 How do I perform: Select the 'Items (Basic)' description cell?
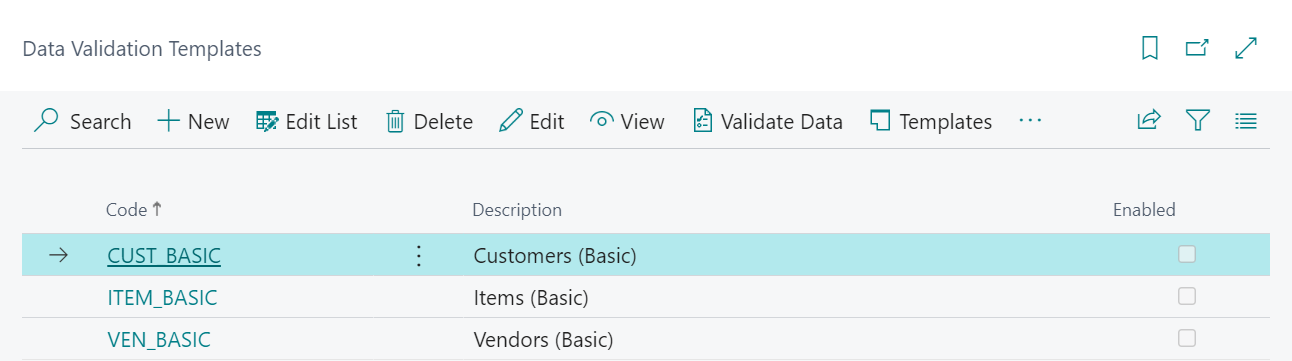(x=531, y=298)
